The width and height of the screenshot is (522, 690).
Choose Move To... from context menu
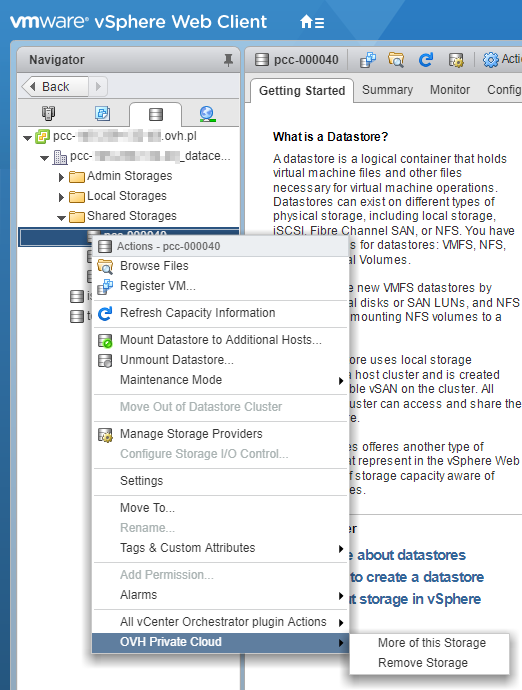tap(220, 508)
